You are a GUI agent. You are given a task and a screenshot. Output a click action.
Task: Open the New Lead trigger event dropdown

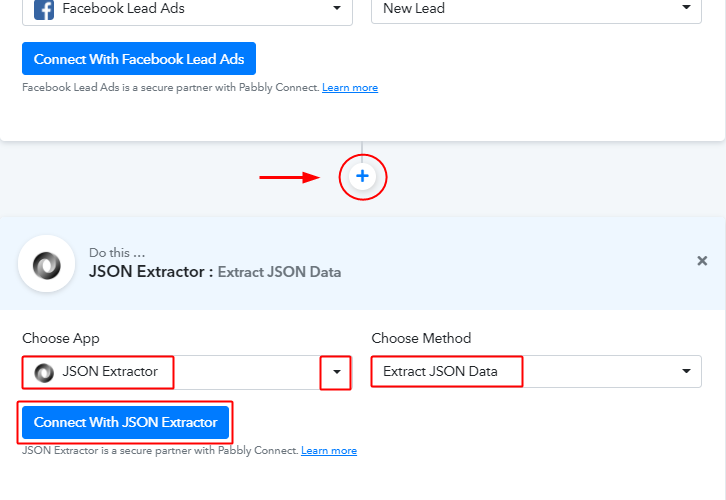coord(536,9)
